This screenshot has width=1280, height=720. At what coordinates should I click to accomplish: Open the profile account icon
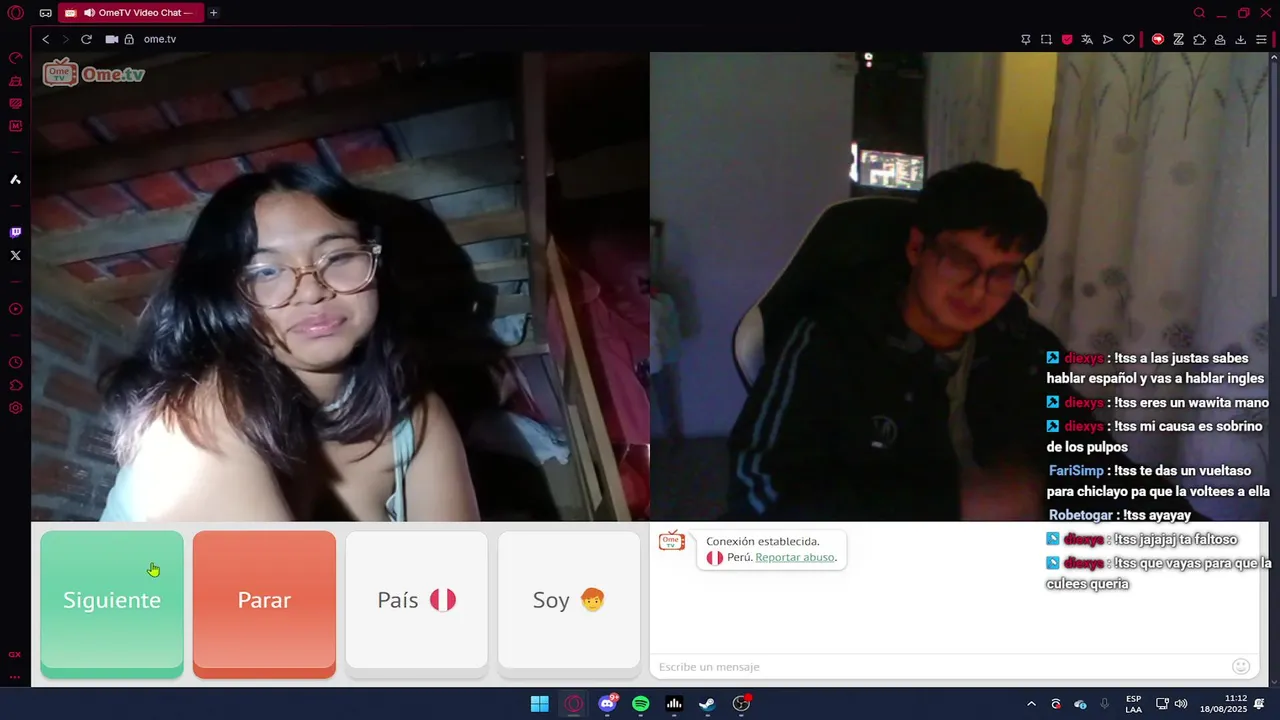pos(1220,39)
